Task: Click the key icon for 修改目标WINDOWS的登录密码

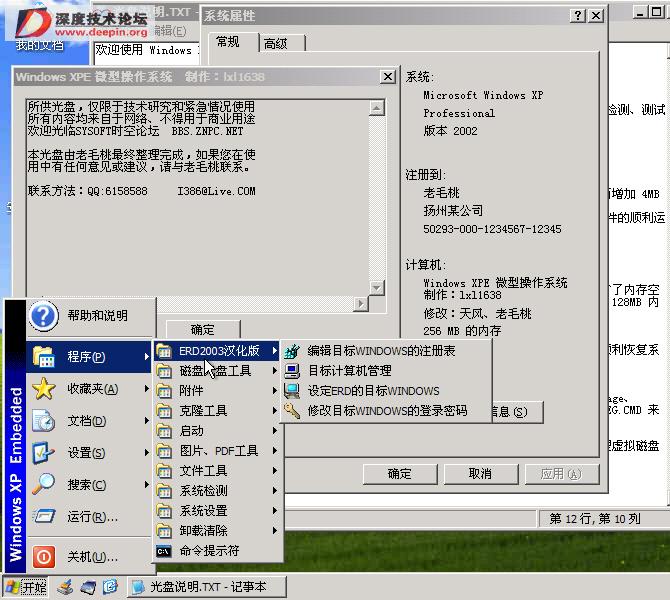Action: 292,411
